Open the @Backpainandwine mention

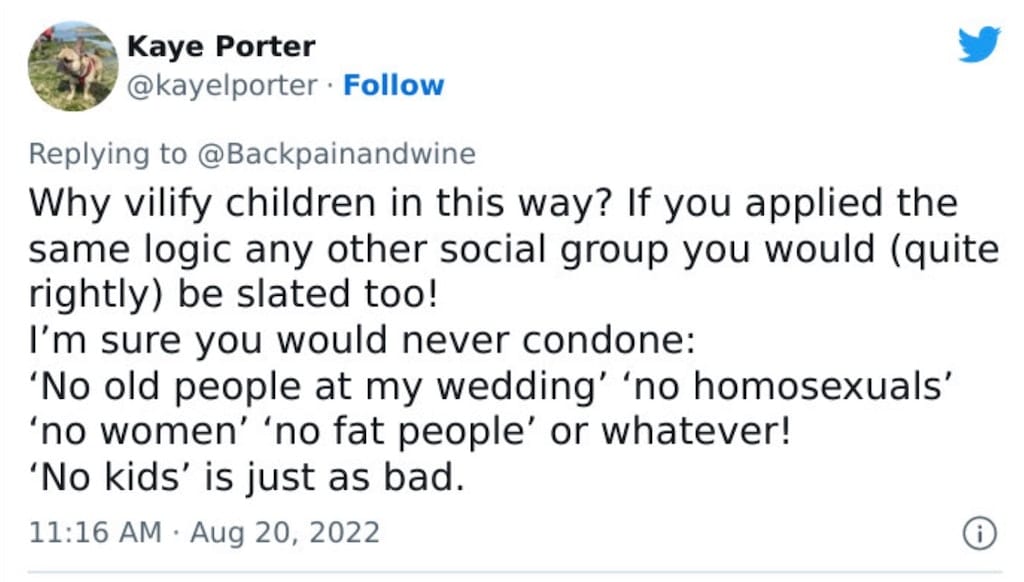coord(336,154)
